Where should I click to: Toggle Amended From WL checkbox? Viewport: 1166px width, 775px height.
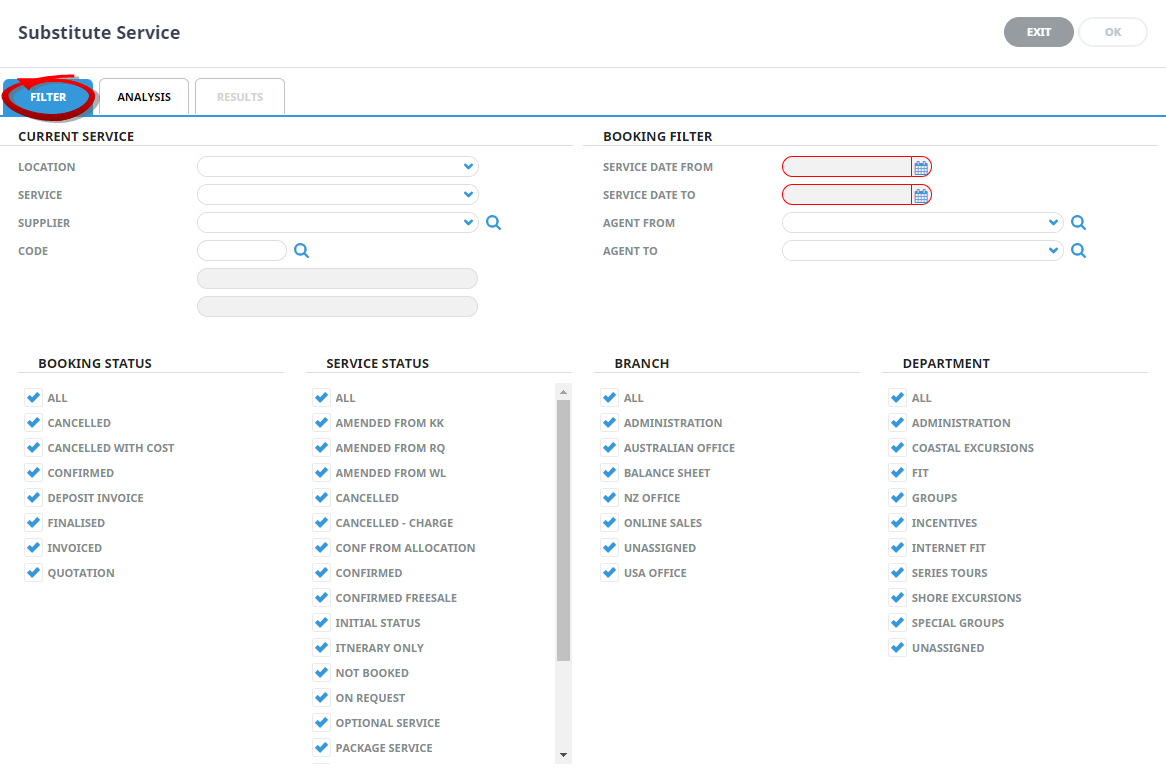[x=321, y=472]
